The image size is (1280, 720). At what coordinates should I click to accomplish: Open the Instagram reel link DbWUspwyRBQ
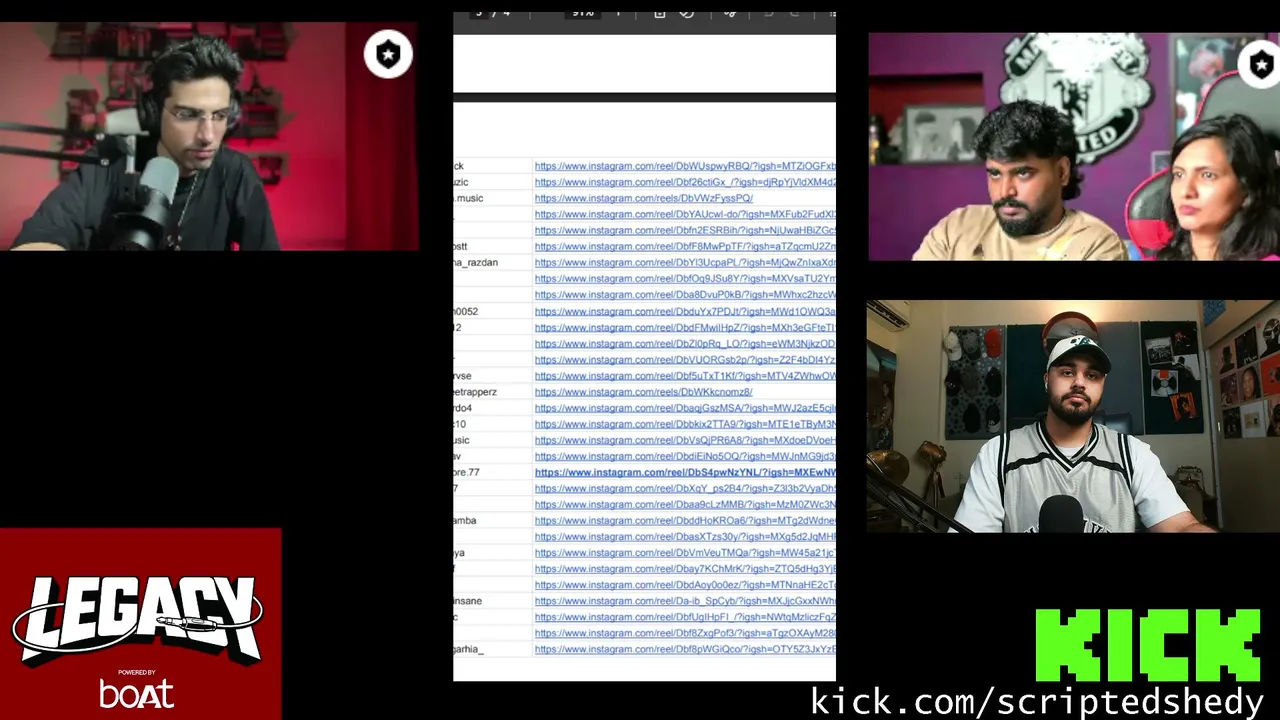pos(685,166)
